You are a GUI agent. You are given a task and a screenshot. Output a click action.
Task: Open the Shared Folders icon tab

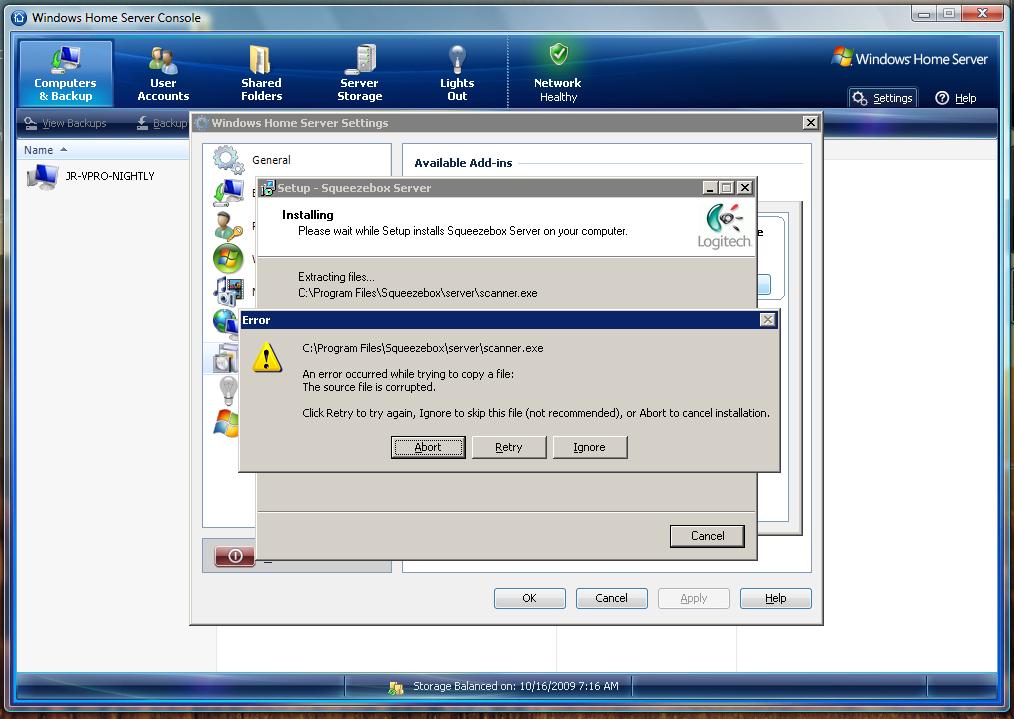coord(261,73)
